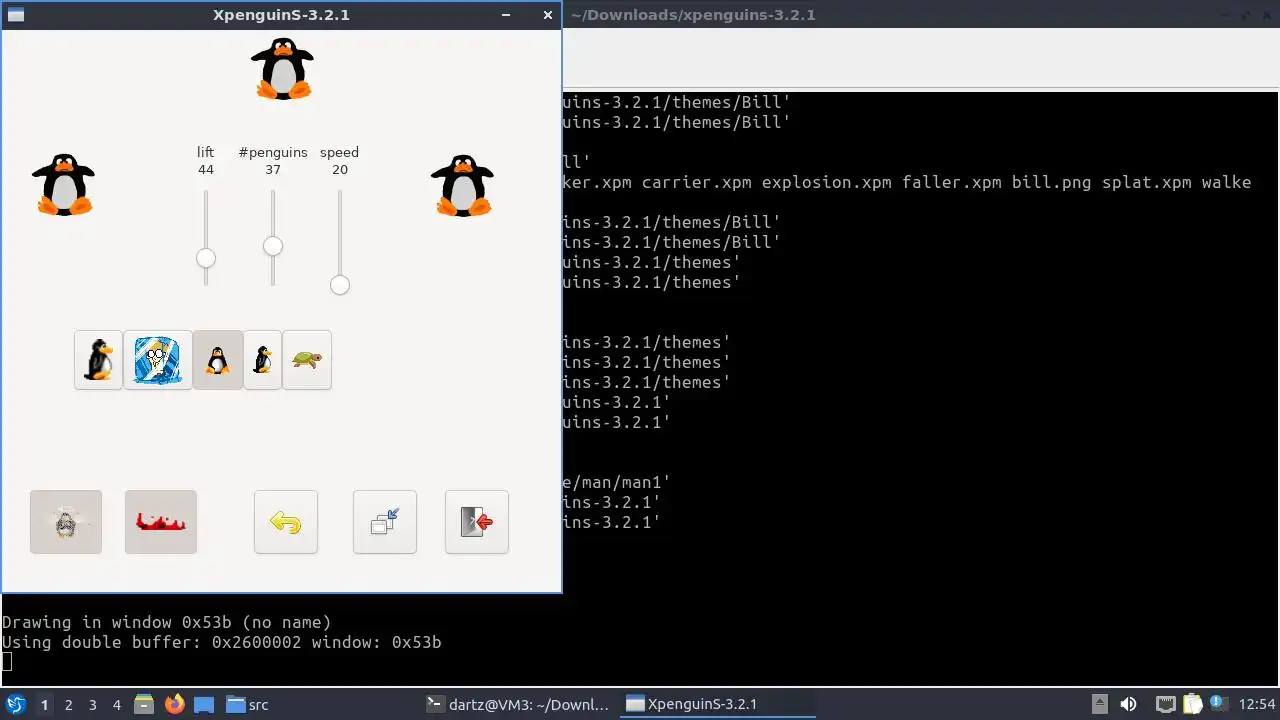Click the 12:54 clock

(1257, 704)
